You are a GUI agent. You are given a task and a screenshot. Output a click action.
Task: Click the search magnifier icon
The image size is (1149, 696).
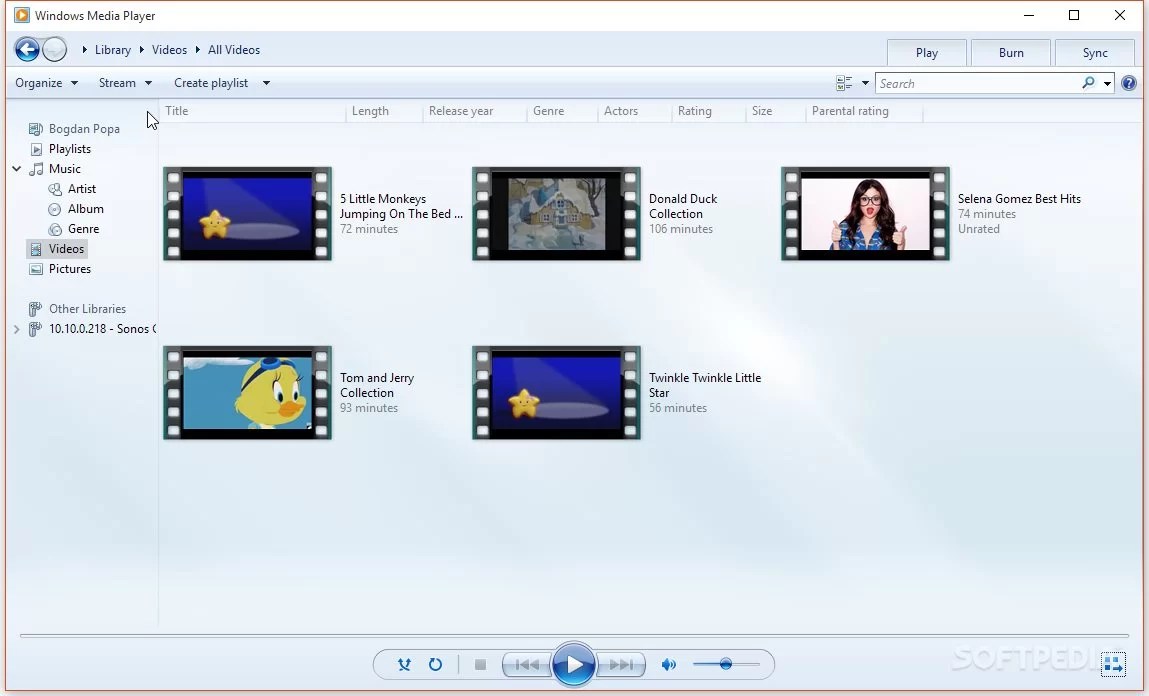pyautogui.click(x=1088, y=84)
